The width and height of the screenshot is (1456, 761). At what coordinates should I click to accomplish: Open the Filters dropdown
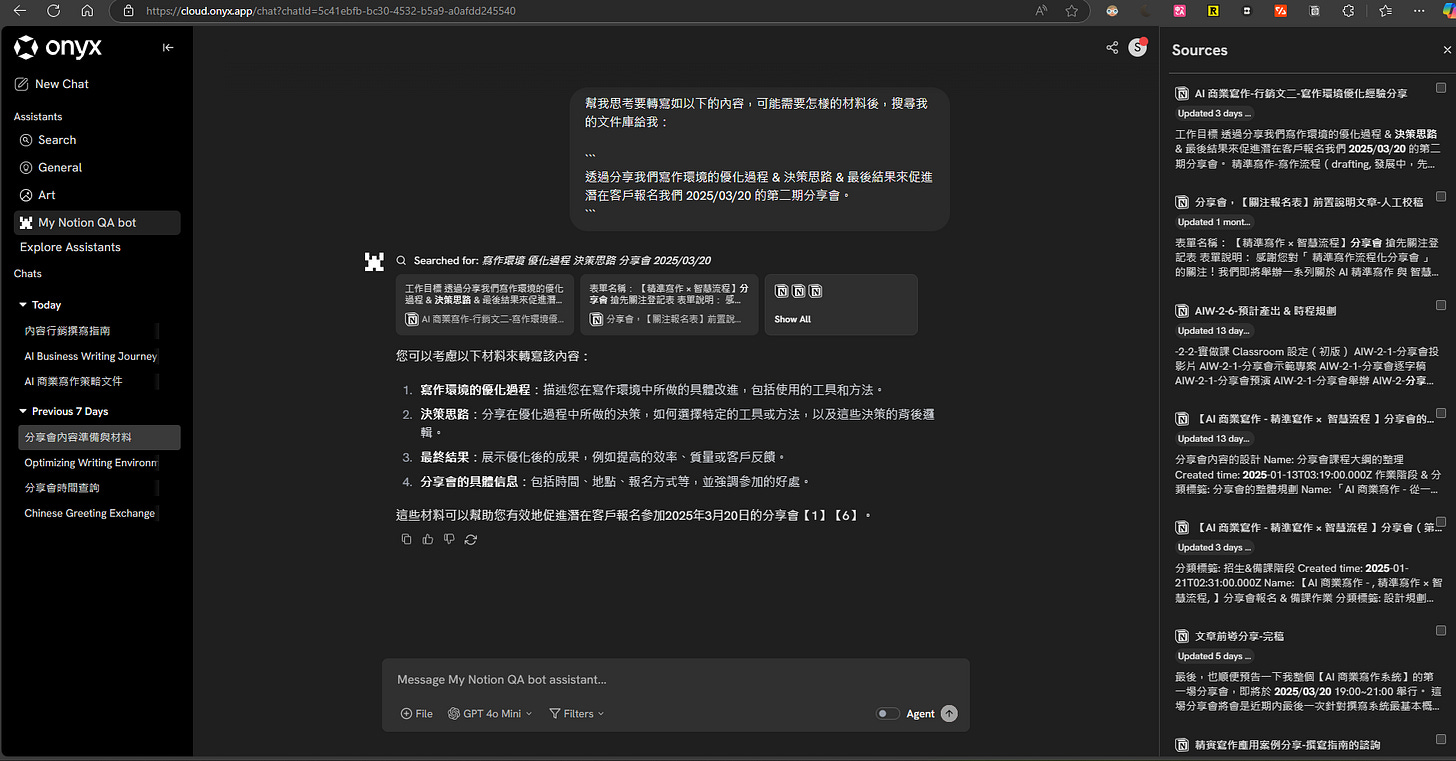tap(577, 714)
